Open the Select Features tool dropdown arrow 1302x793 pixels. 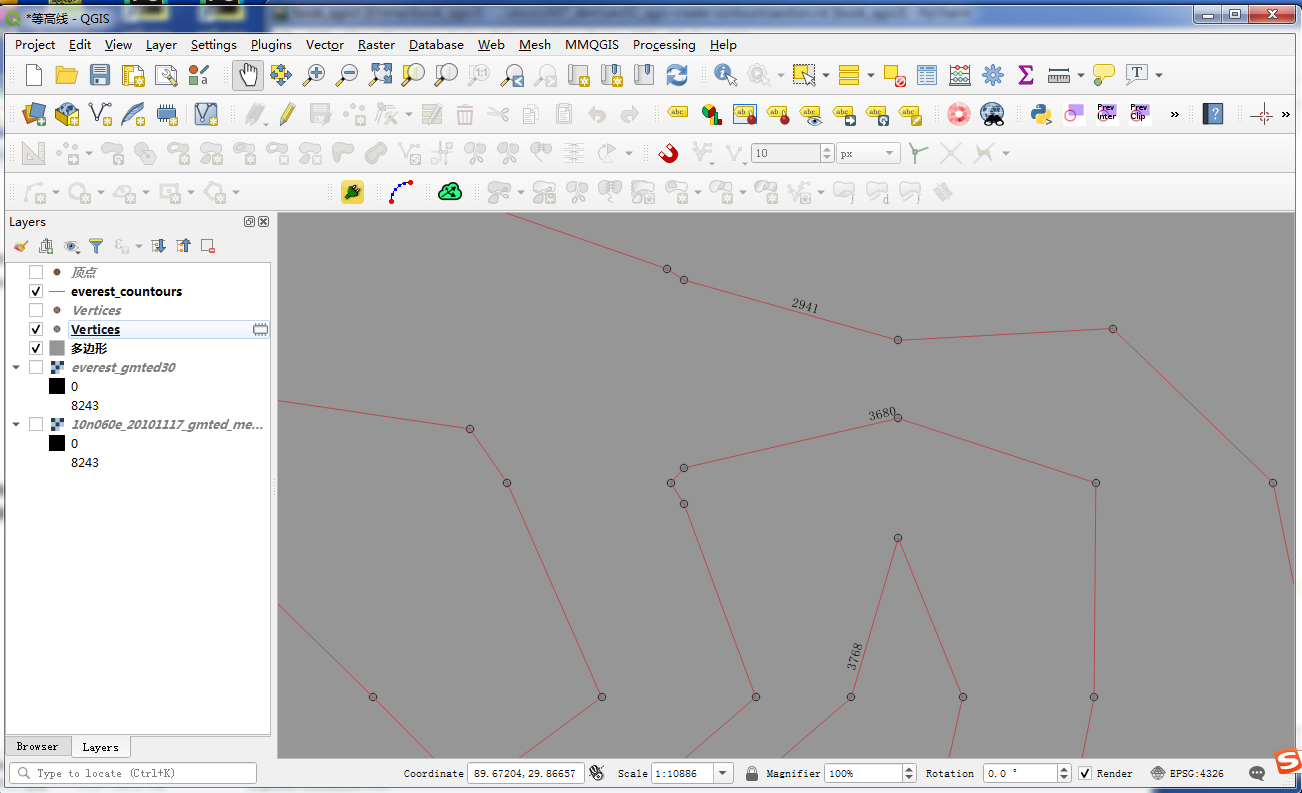pos(826,75)
